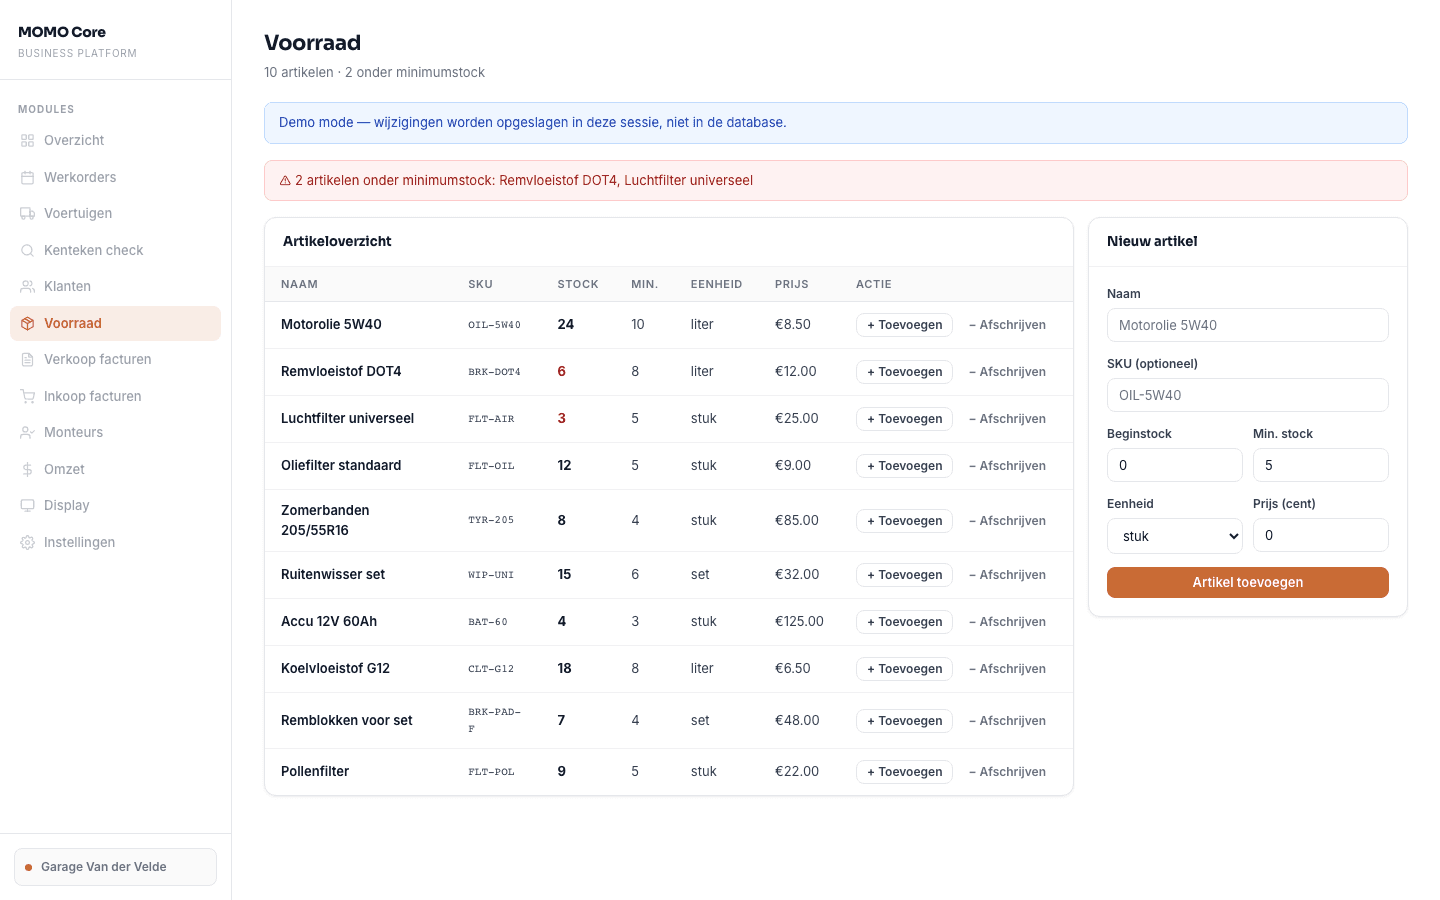1440x900 pixels.
Task: Click the Klanten people icon
Action: [x=28, y=287]
